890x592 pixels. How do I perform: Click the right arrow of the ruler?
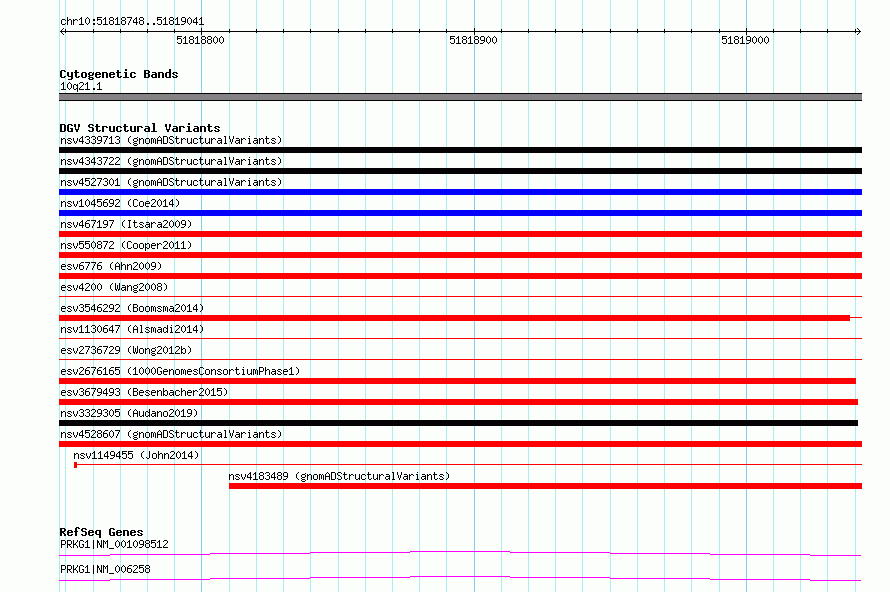coord(858,31)
